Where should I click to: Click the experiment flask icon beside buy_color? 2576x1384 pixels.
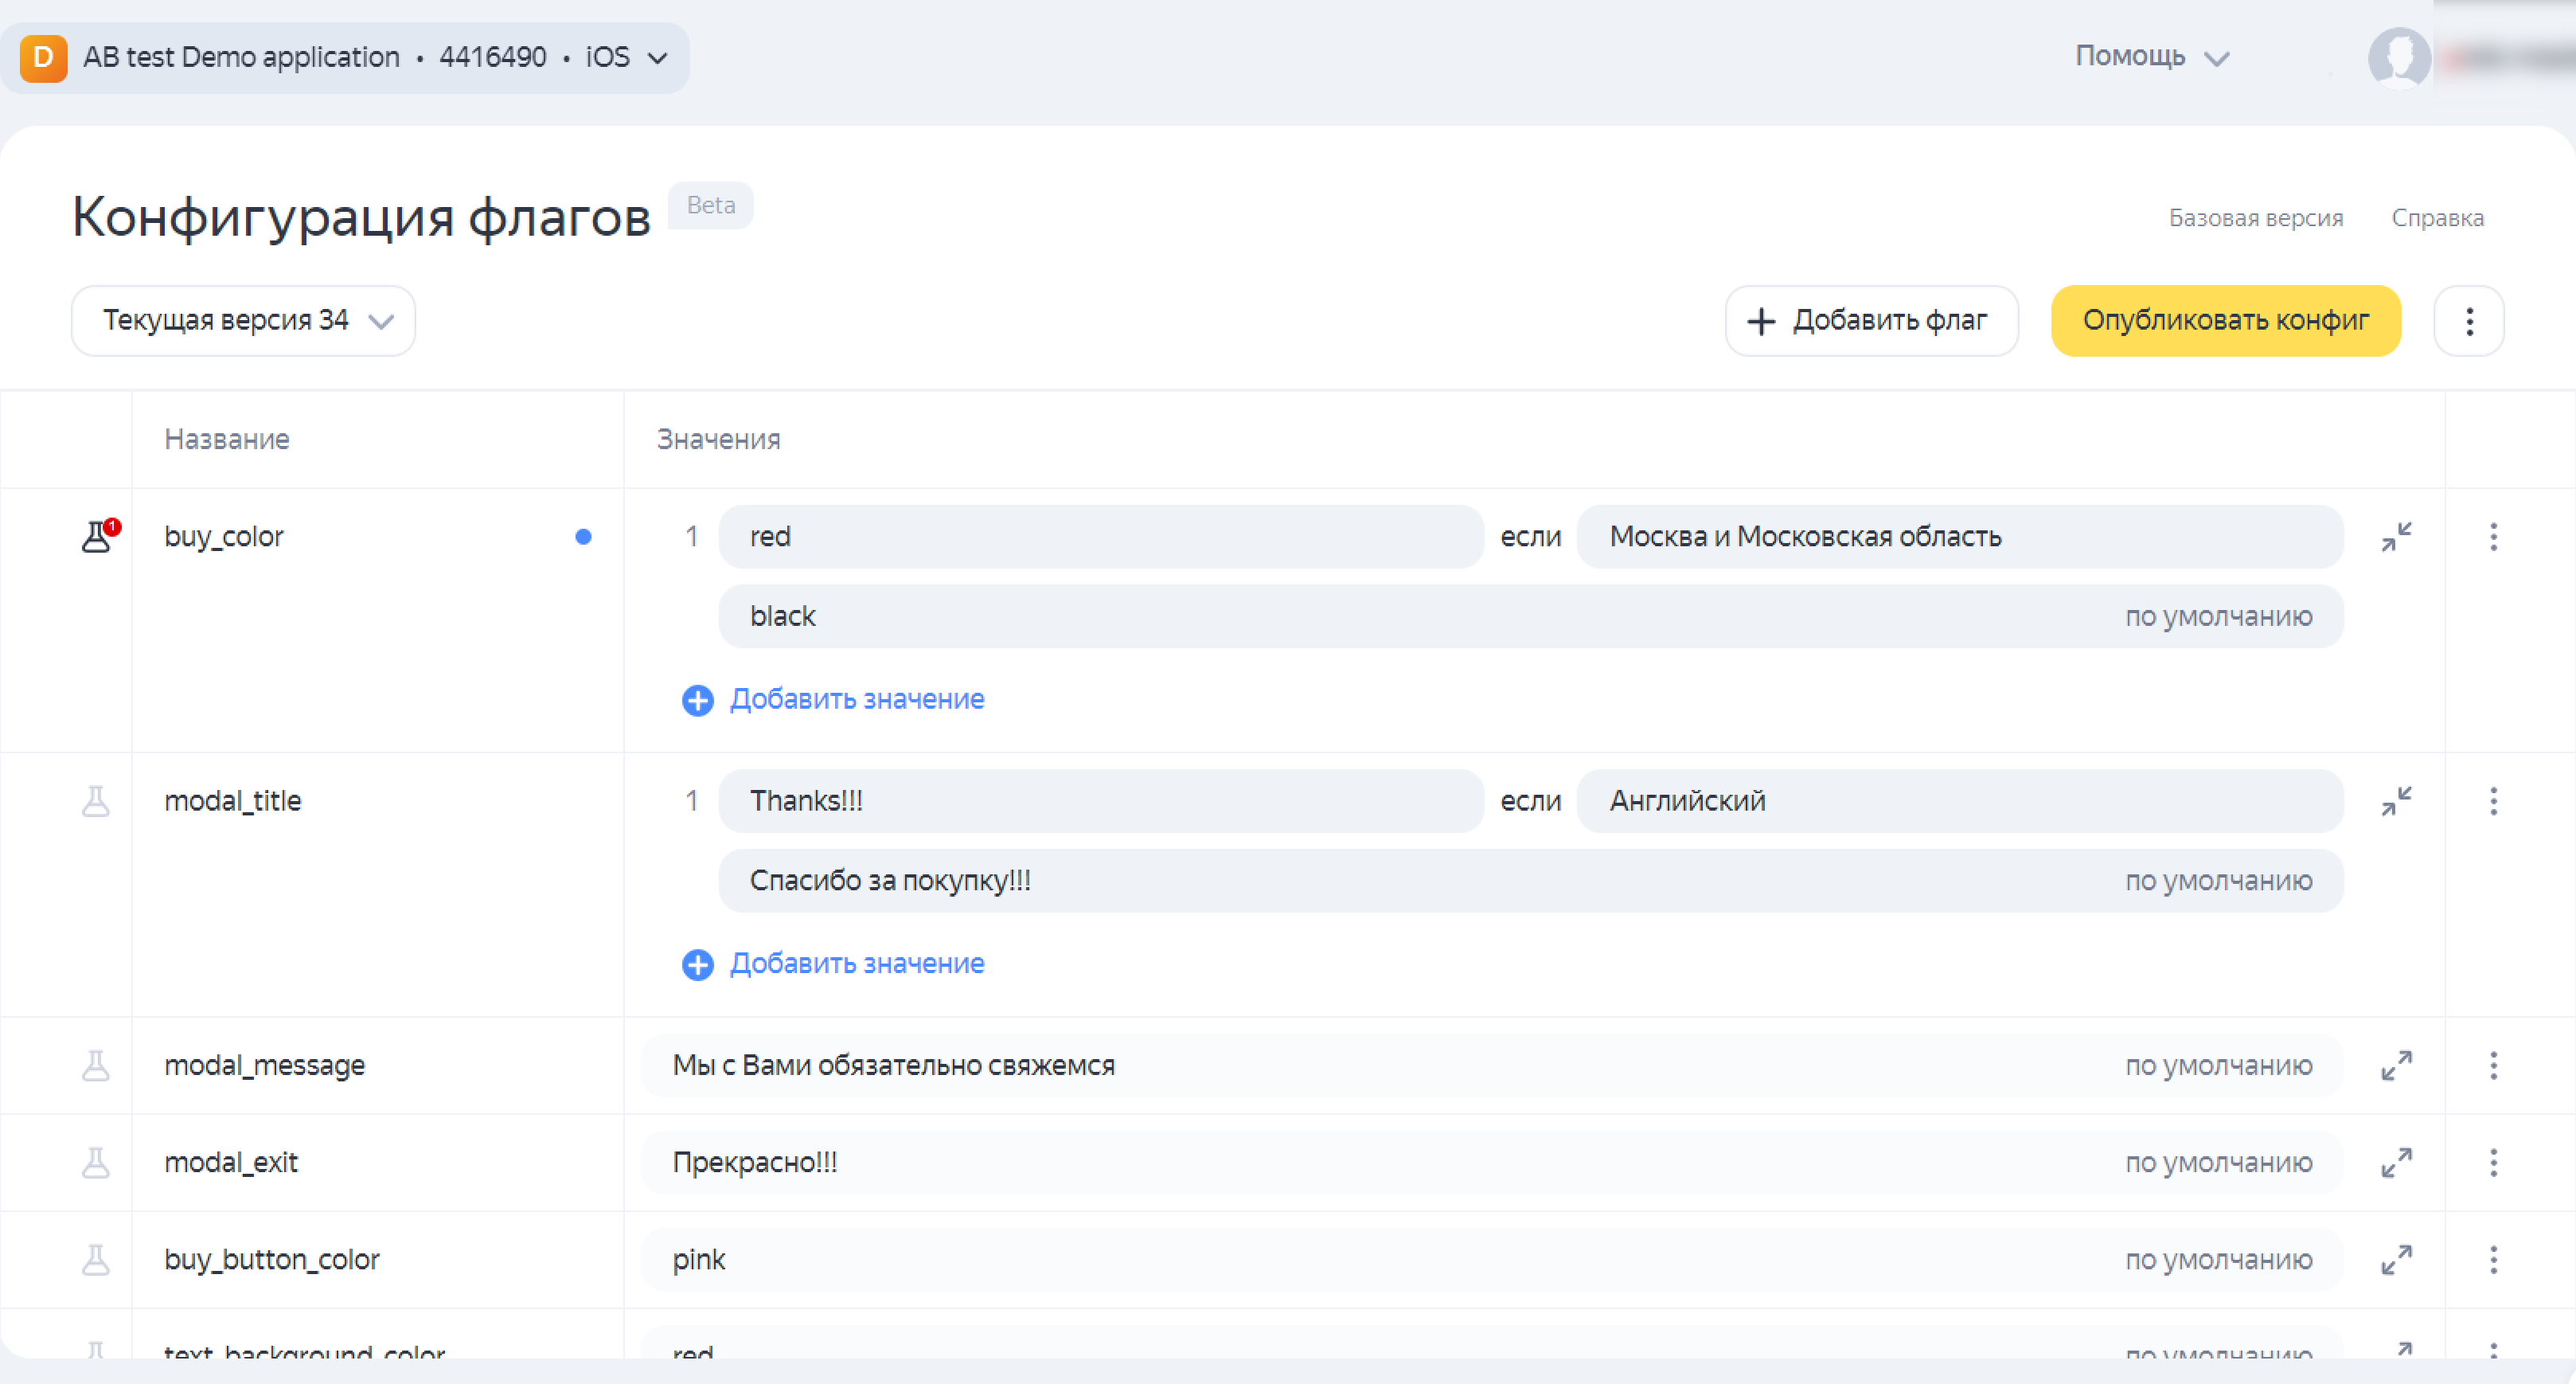[98, 537]
